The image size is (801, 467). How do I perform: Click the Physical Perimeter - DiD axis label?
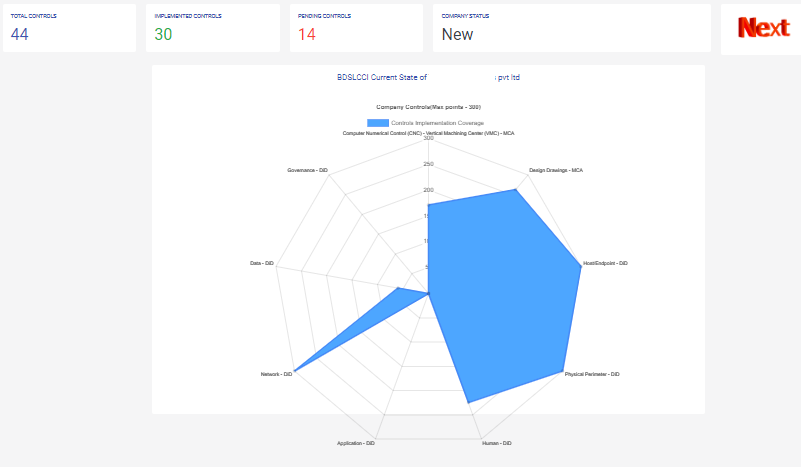(592, 374)
